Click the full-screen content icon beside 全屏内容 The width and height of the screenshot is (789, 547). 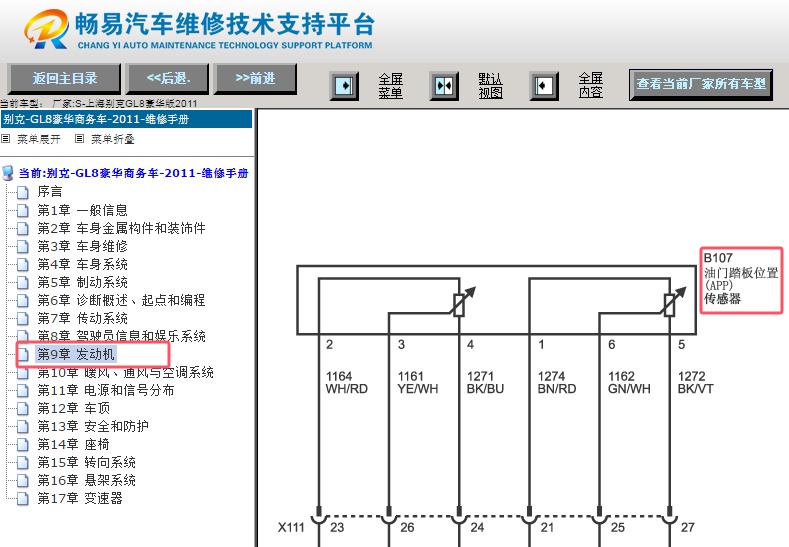[x=543, y=86]
